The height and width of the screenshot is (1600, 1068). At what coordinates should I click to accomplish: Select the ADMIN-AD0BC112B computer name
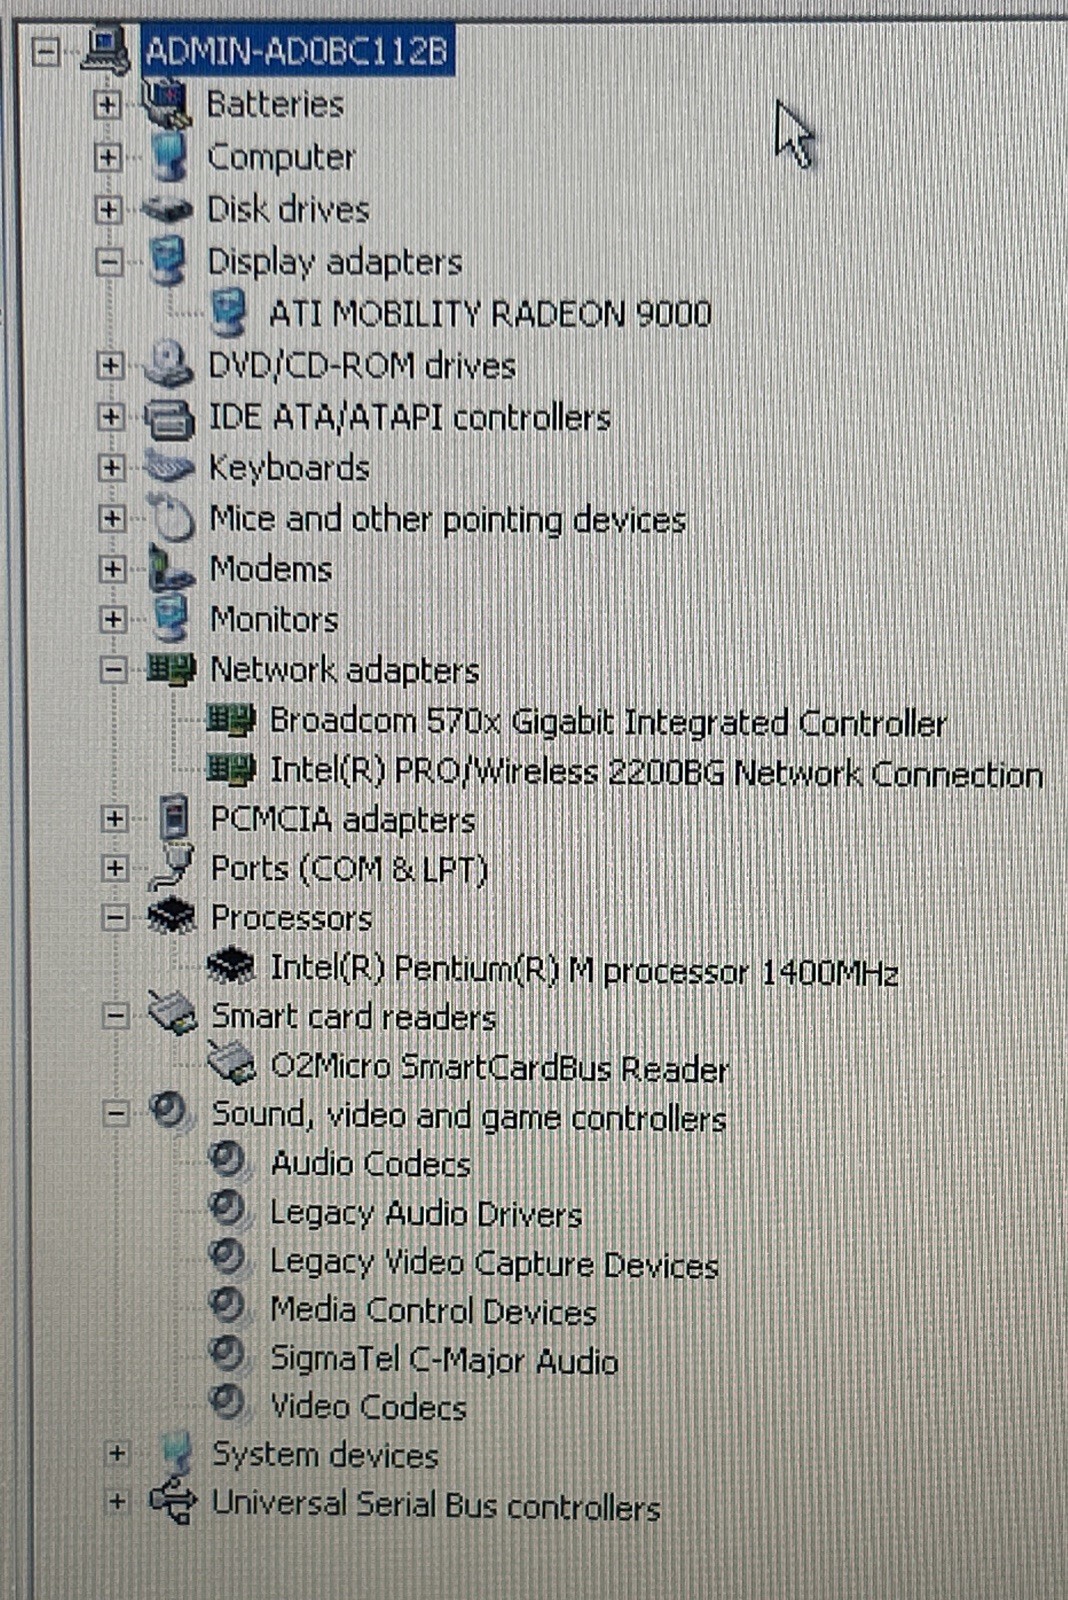tap(297, 50)
